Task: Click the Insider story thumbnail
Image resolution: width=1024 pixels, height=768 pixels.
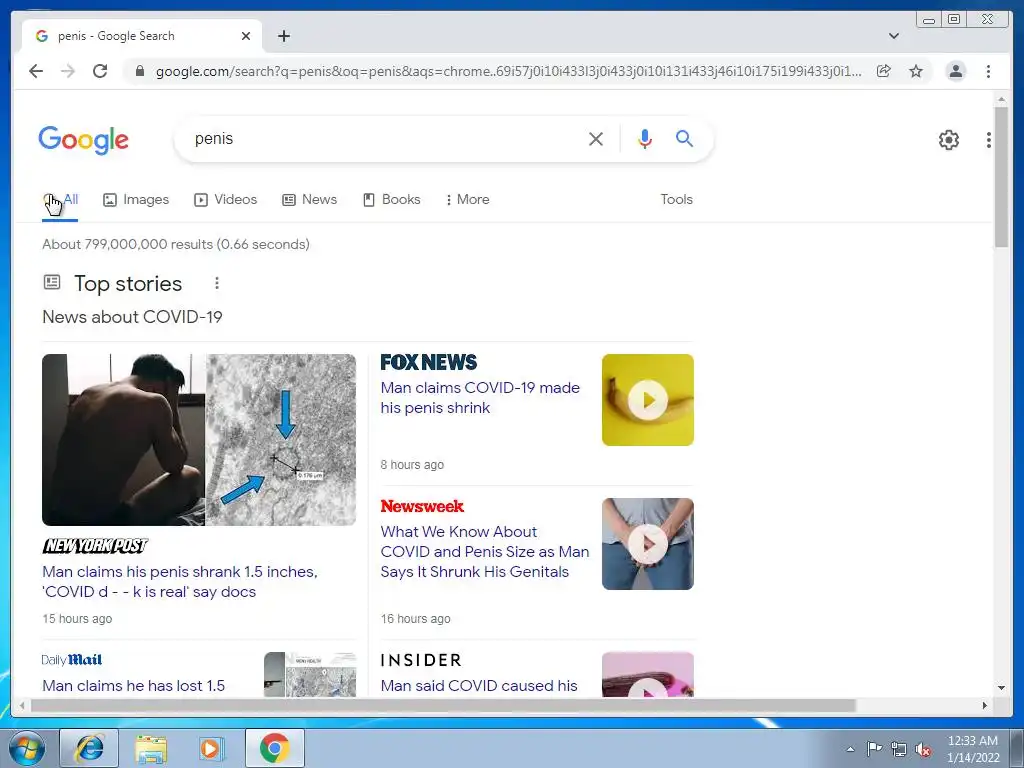Action: pyautogui.click(x=647, y=674)
